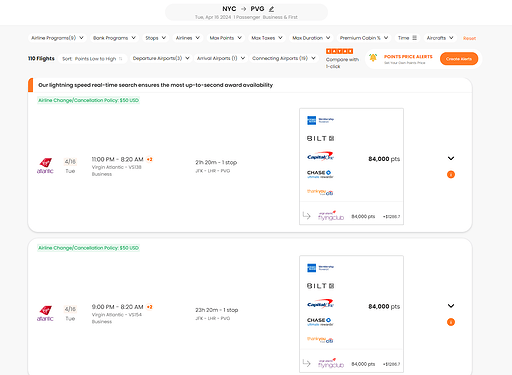The image size is (512, 375).
Task: Click the alert bell icon
Action: click(x=373, y=58)
